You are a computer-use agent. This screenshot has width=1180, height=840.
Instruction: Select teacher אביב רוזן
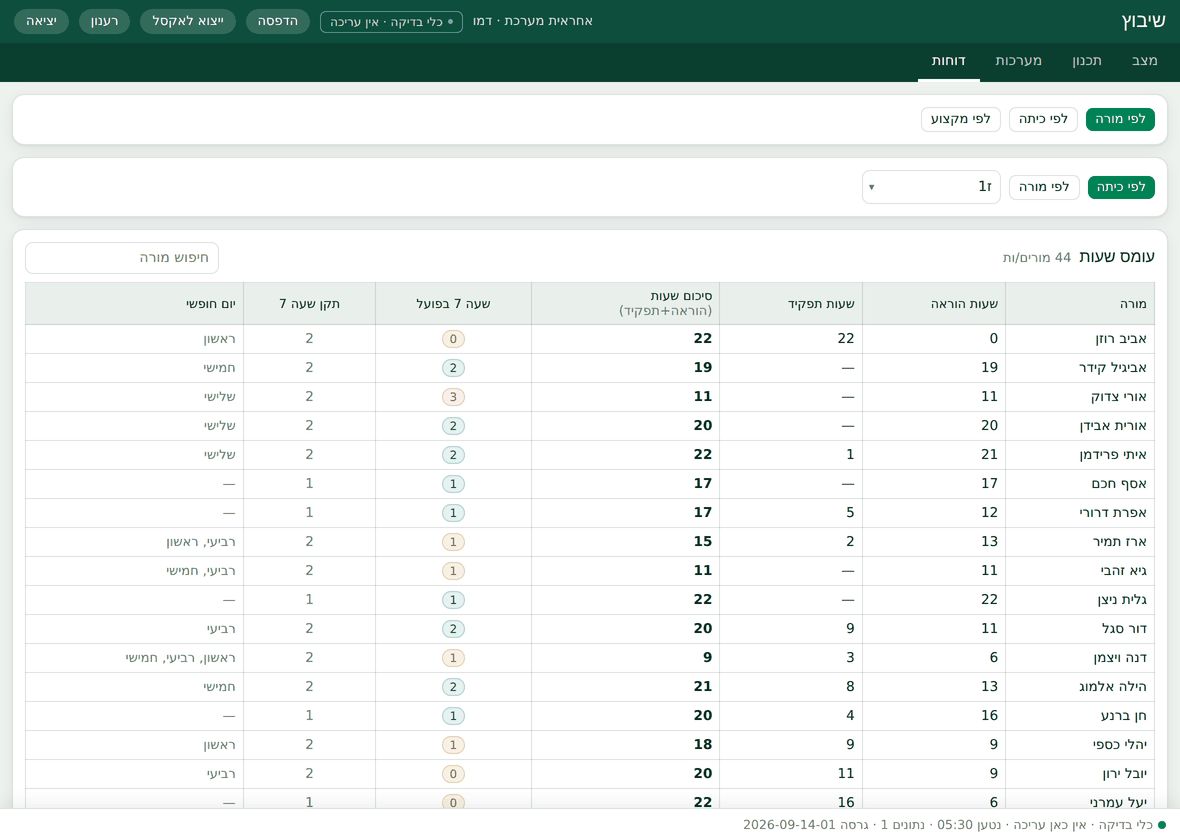tap(1121, 339)
